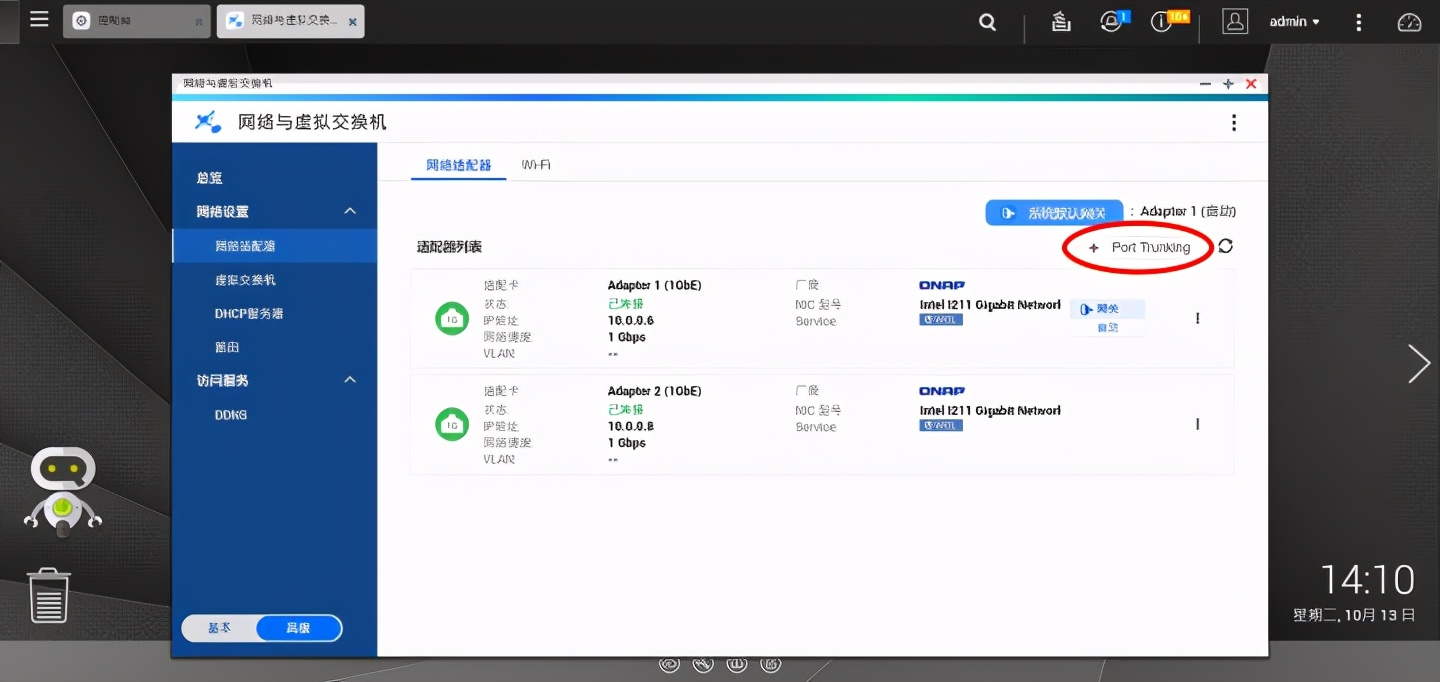Viewport: 1440px width, 682px height.
Task: Go to next desktop page arrow
Action: click(x=1418, y=364)
